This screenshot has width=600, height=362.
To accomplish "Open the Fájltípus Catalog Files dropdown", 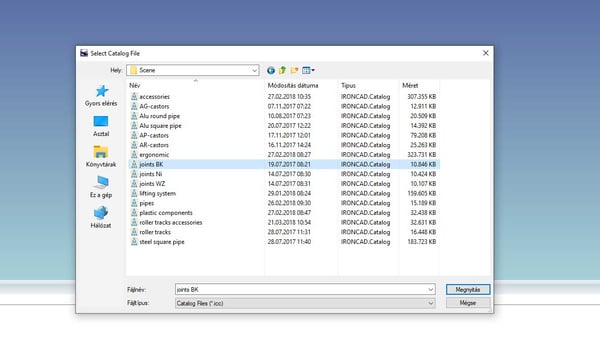I will click(x=305, y=303).
